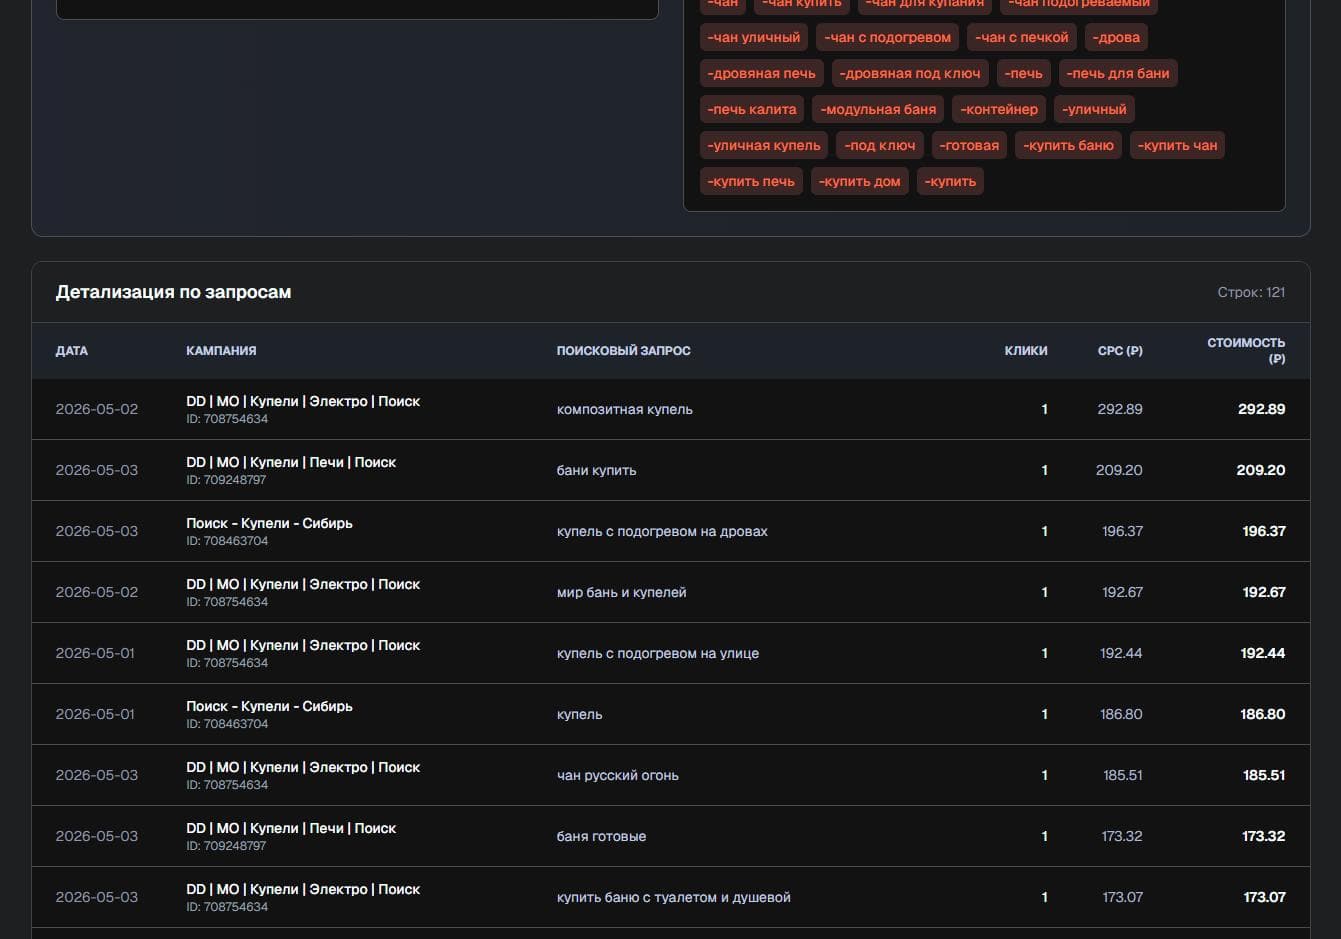Click the "-модульная баня" tag
The width and height of the screenshot is (1341, 939).
pyautogui.click(x=879, y=109)
